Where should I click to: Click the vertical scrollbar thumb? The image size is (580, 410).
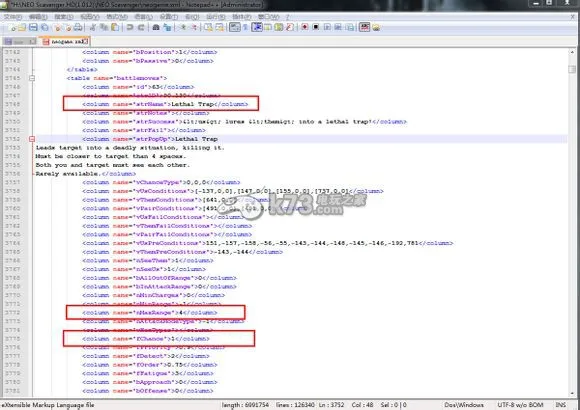572,69
